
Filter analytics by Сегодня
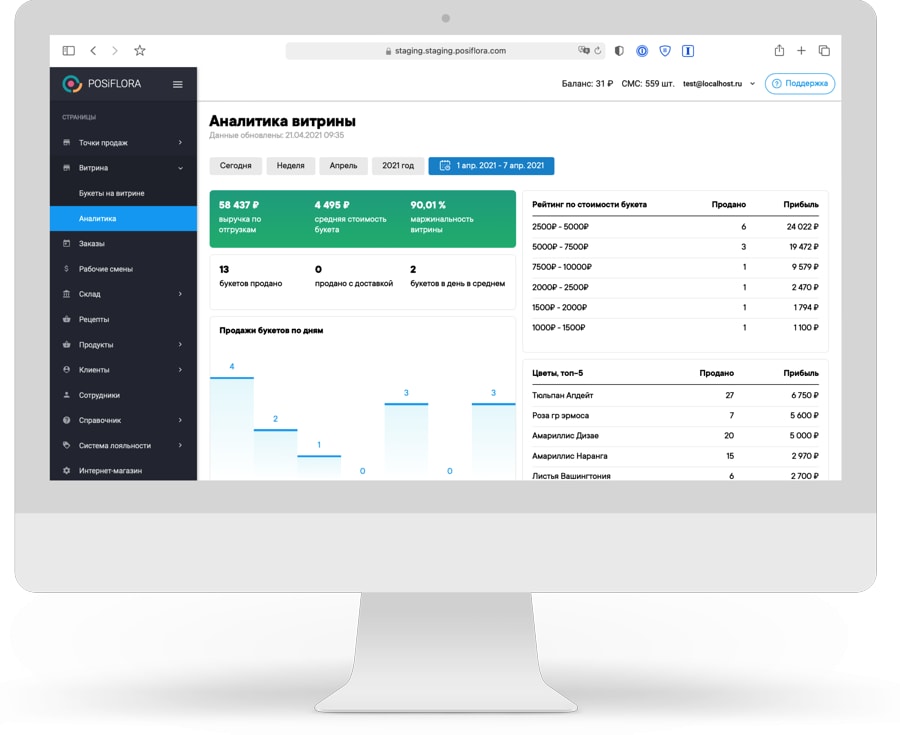click(x=235, y=166)
